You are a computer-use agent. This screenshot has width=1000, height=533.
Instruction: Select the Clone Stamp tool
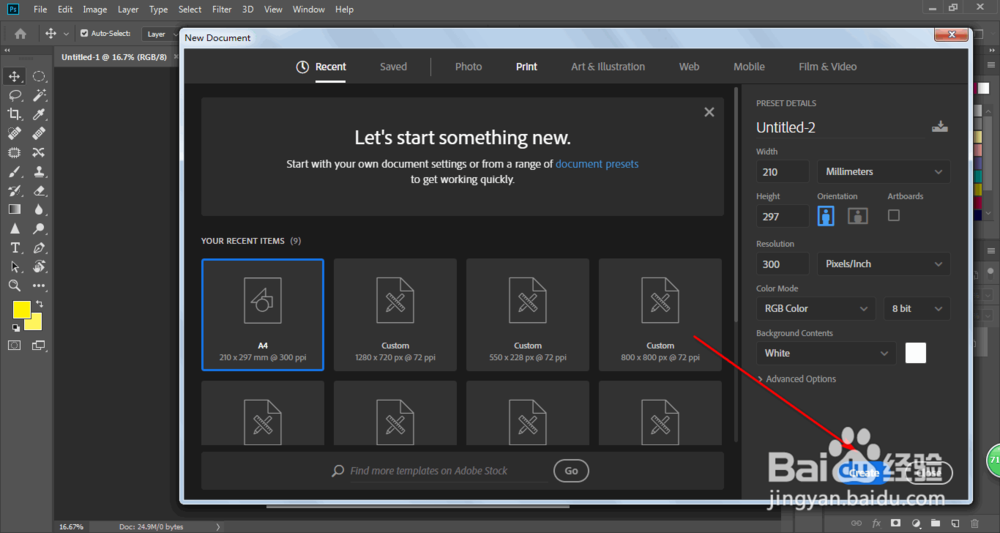(39, 172)
